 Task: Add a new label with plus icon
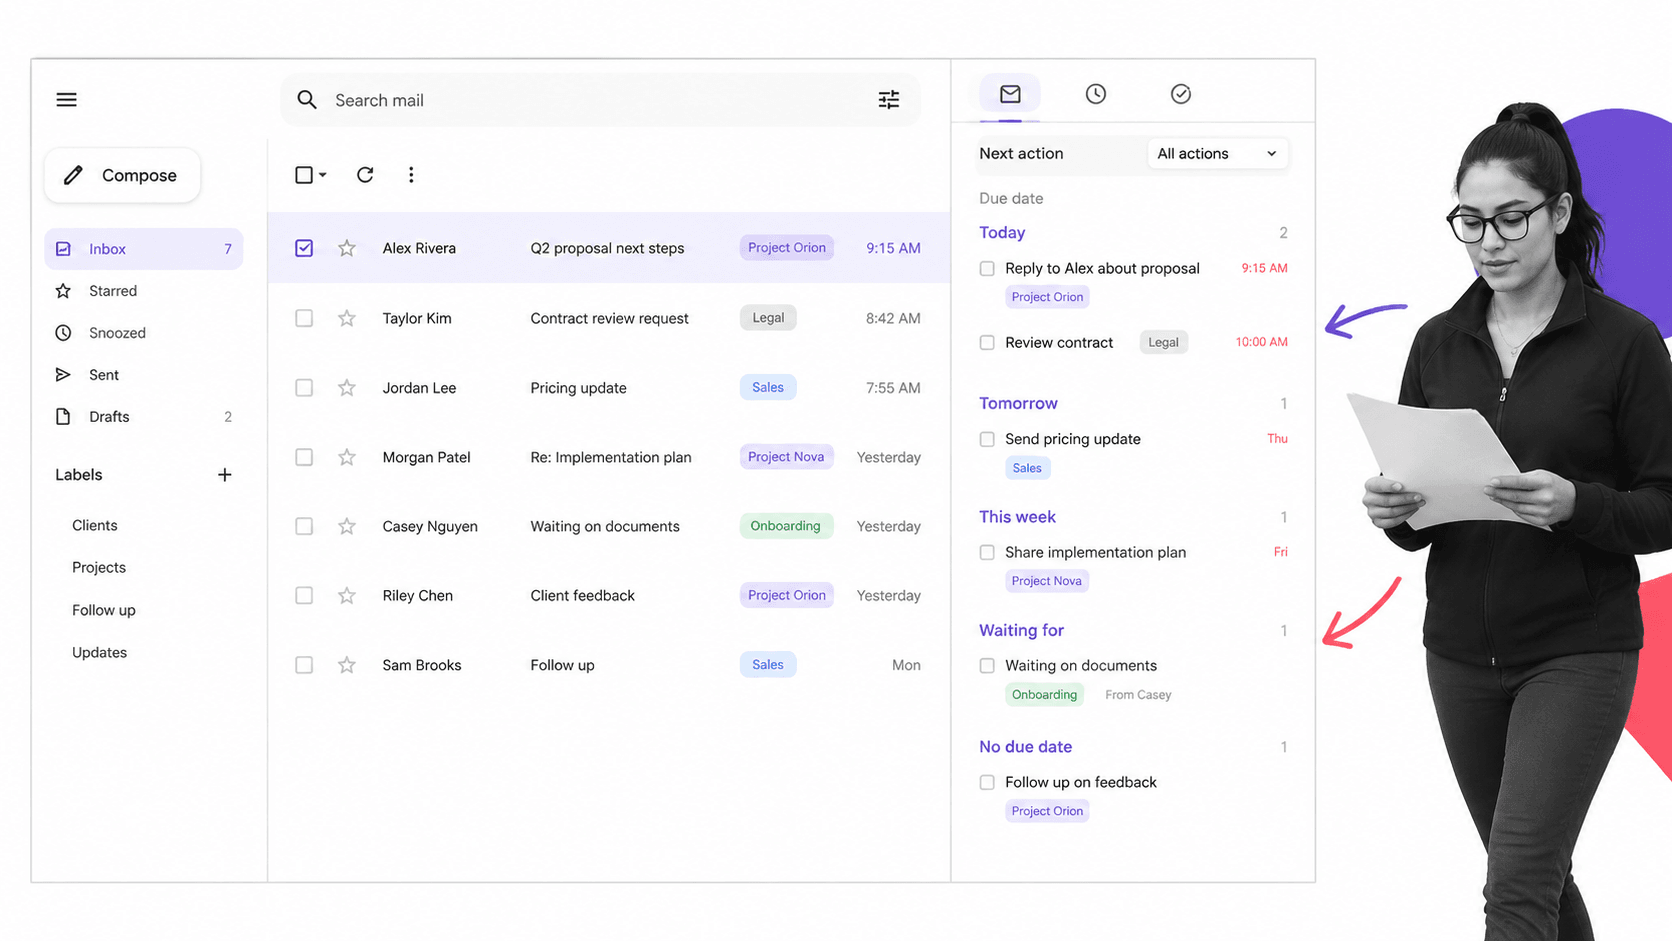(225, 475)
